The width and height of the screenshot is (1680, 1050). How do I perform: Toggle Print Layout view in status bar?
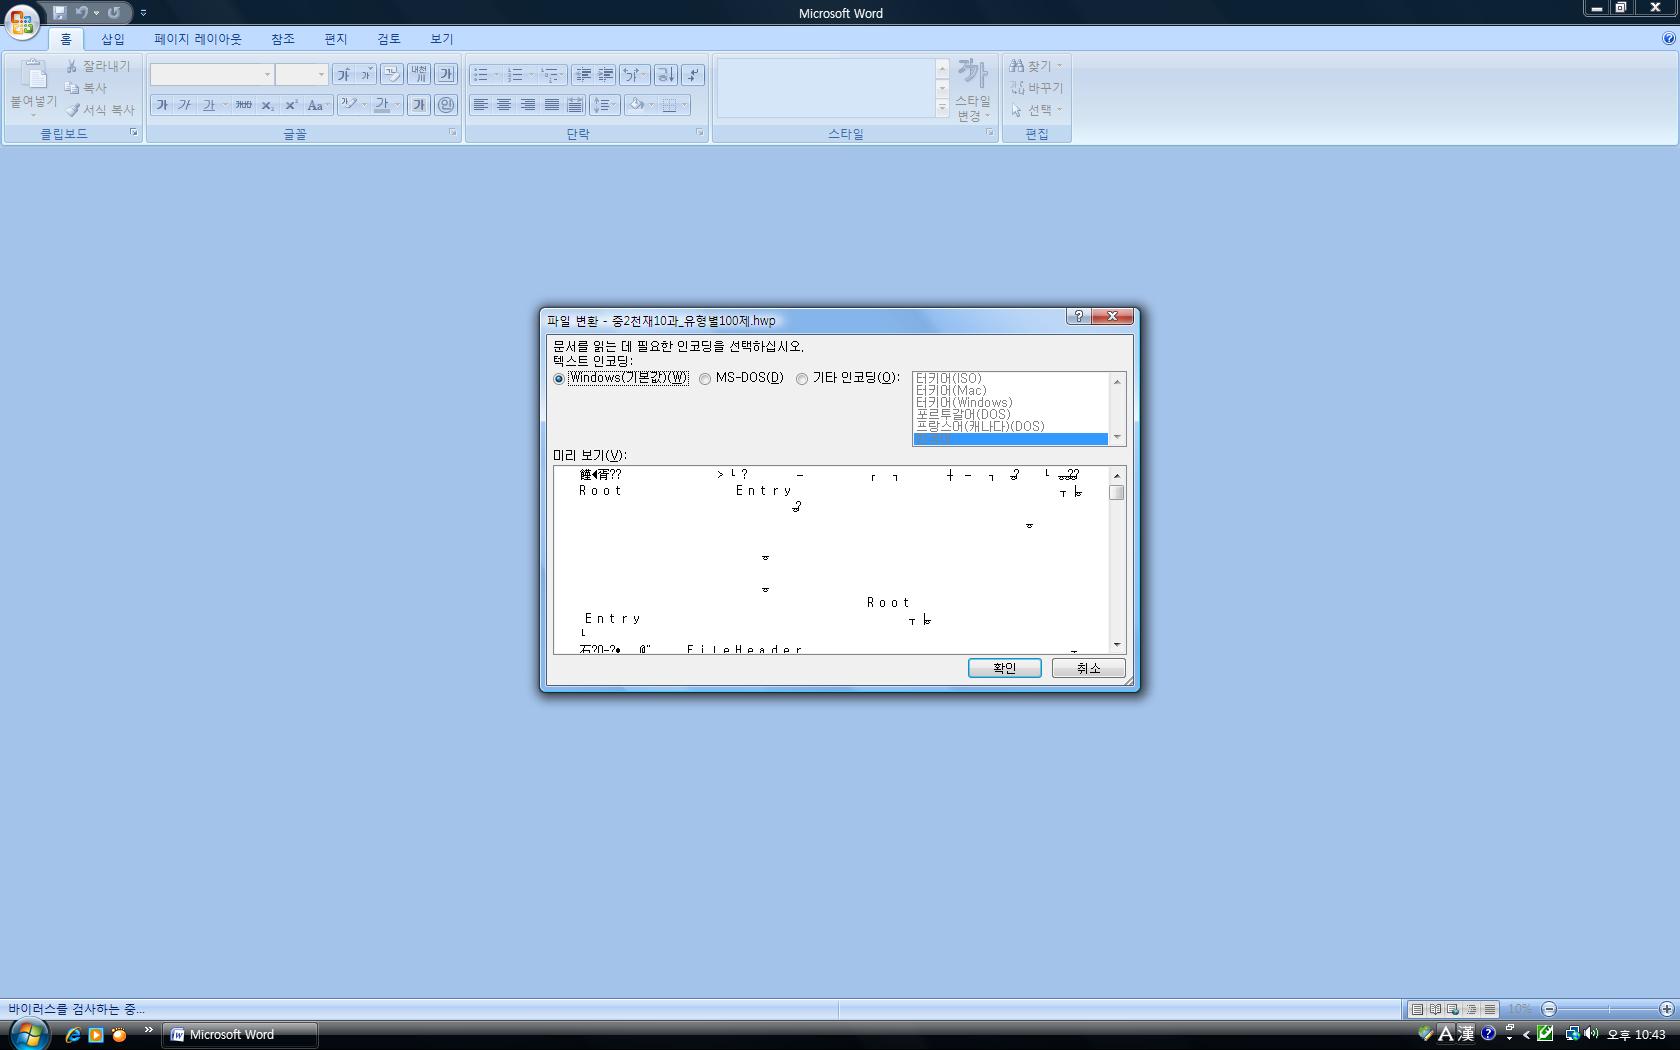click(x=1417, y=1009)
